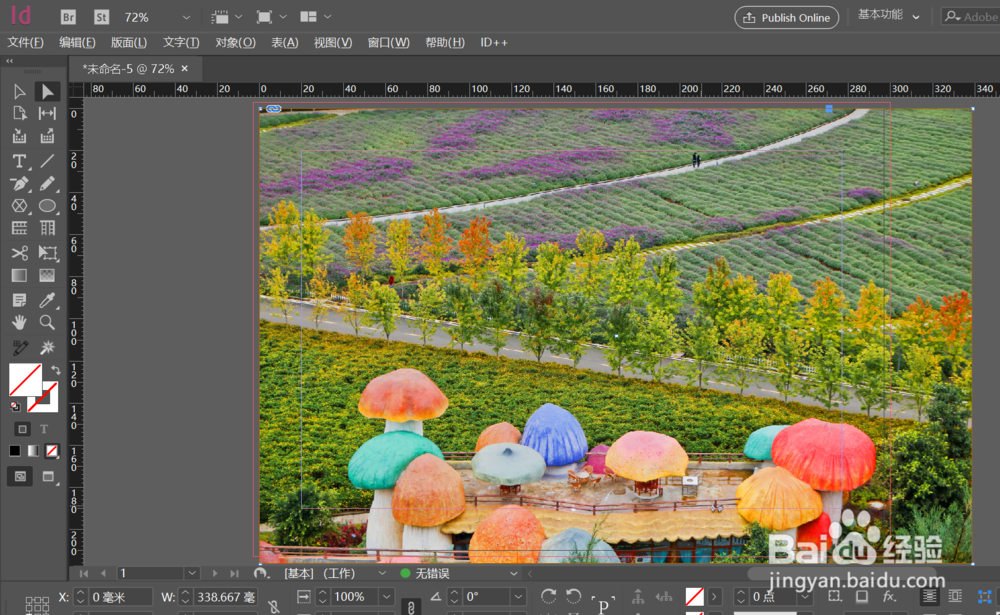The width and height of the screenshot is (1000, 615).
Task: Select the Horizontal Grid tool
Action: pos(19,228)
